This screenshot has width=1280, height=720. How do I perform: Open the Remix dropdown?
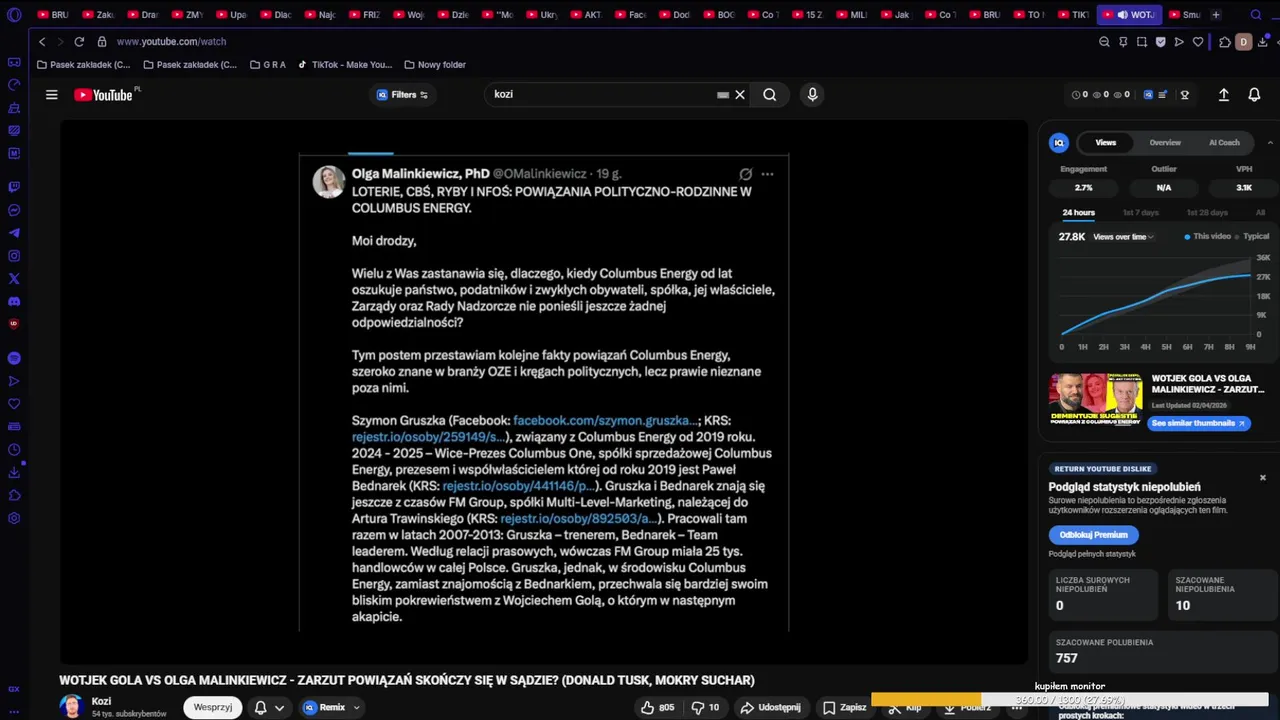pyautogui.click(x=332, y=707)
